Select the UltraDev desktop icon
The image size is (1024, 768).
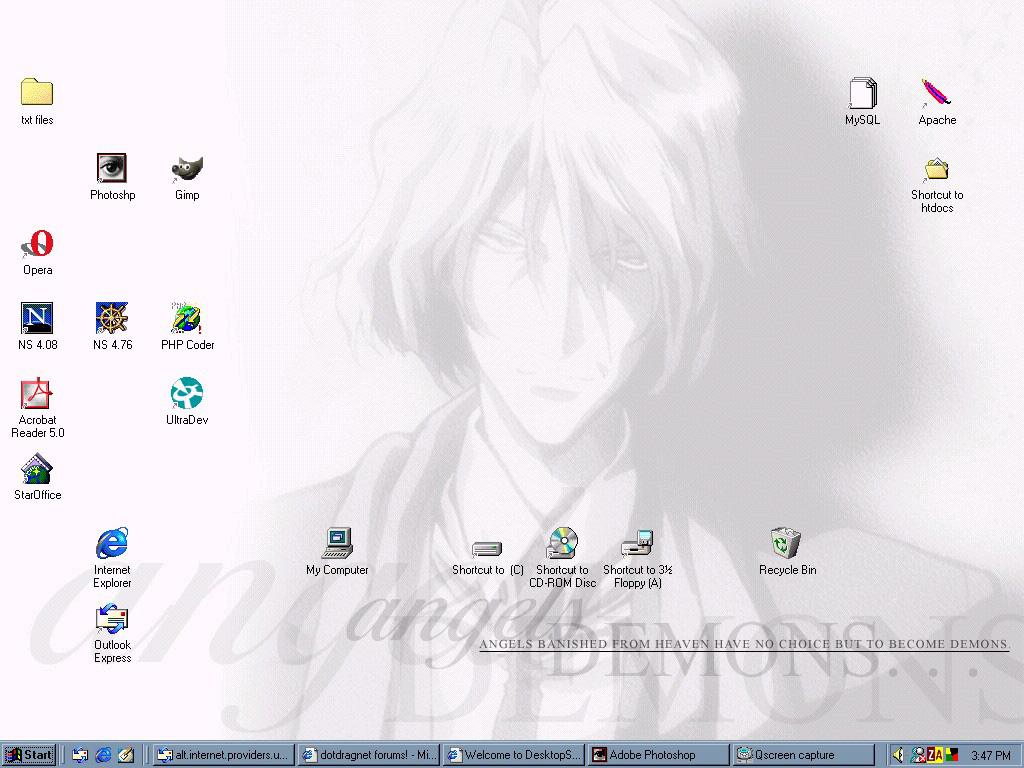click(187, 394)
